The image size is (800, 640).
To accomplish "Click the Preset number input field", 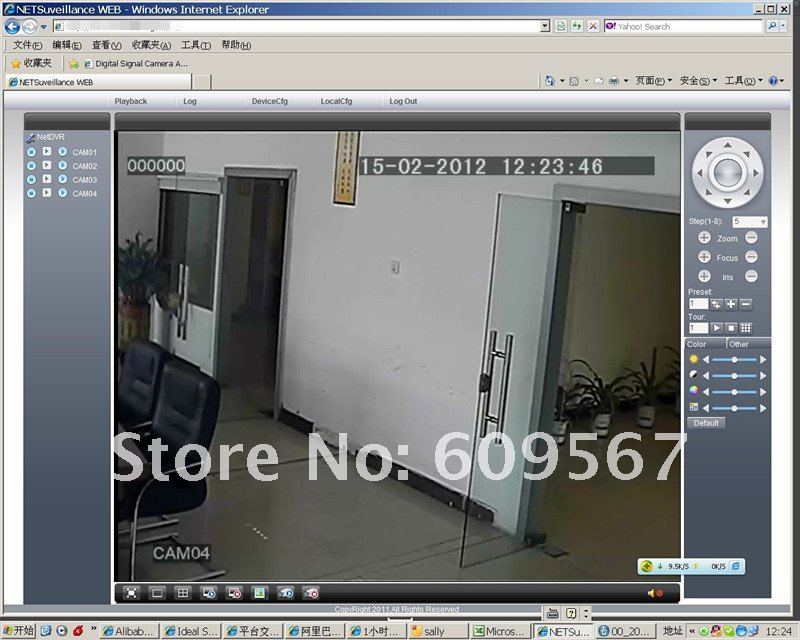I will 698,304.
